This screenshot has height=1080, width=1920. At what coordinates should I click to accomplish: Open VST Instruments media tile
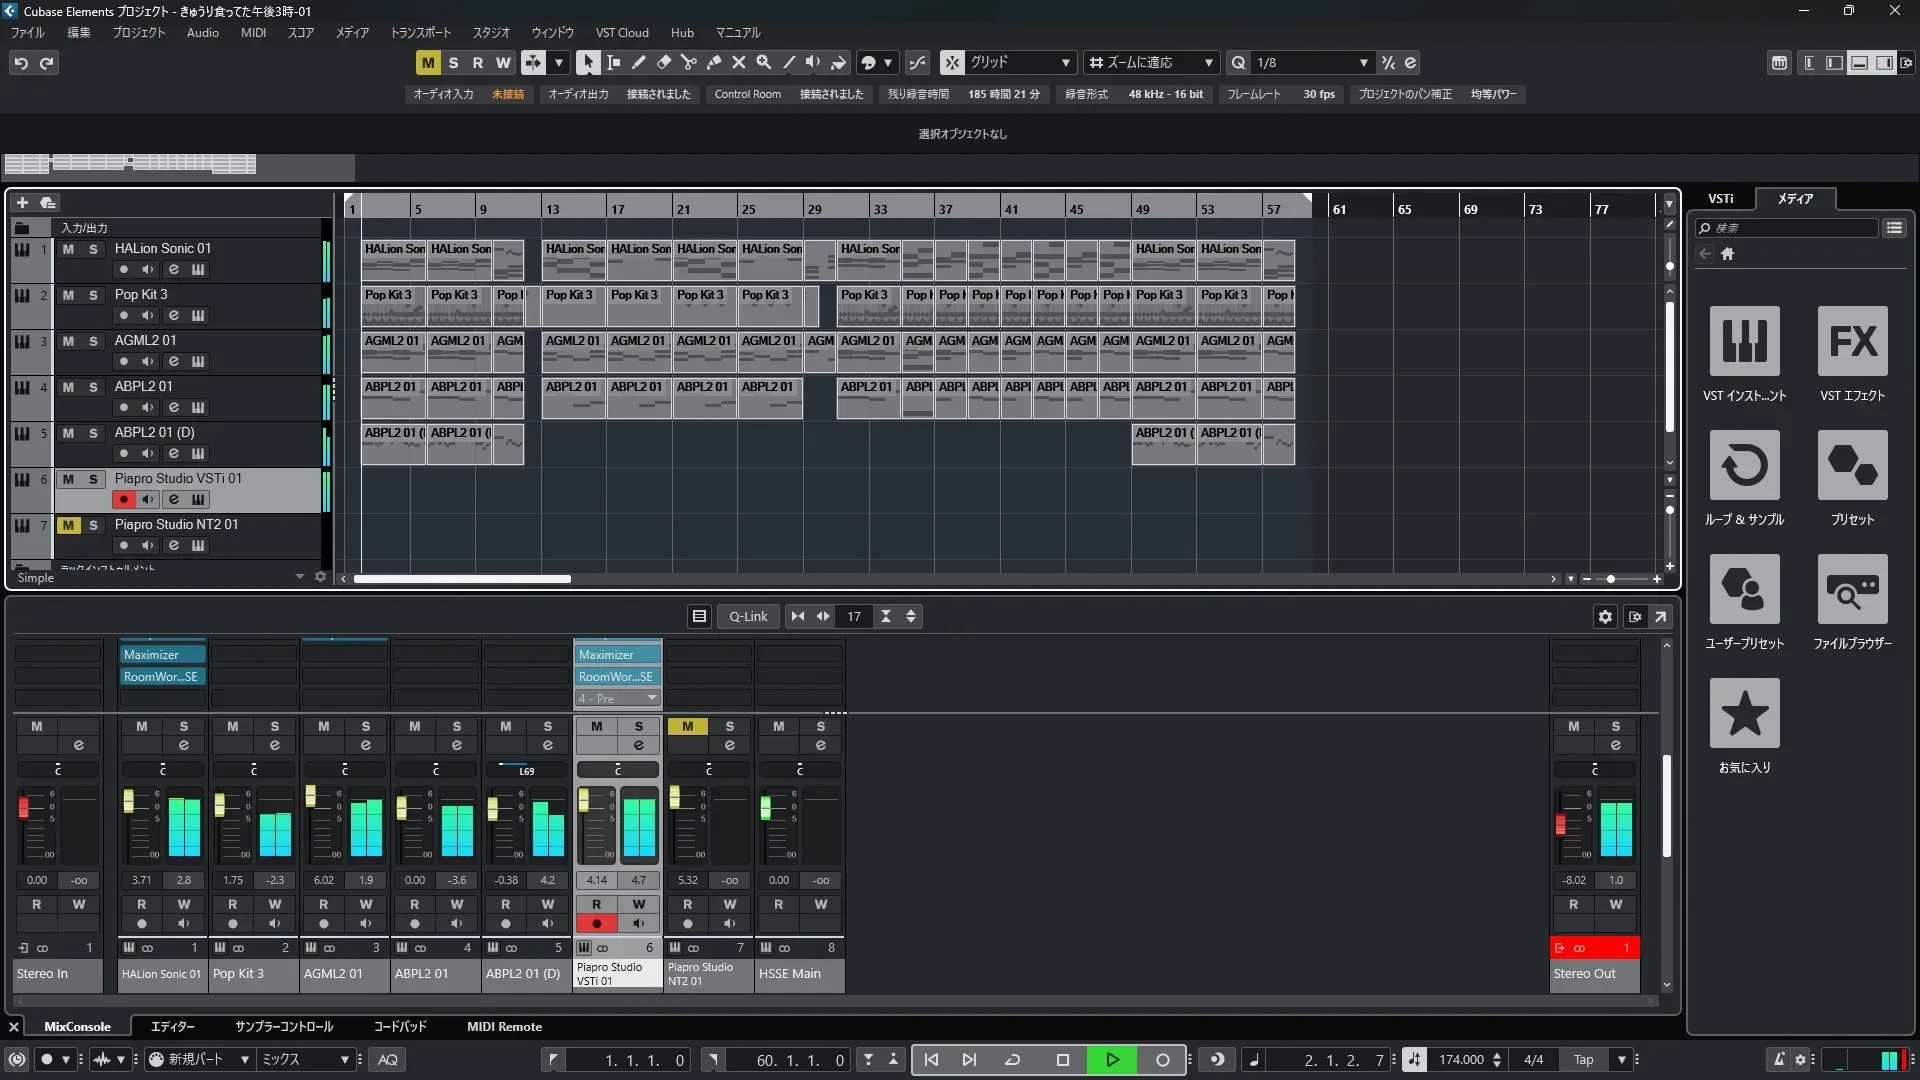click(1744, 342)
